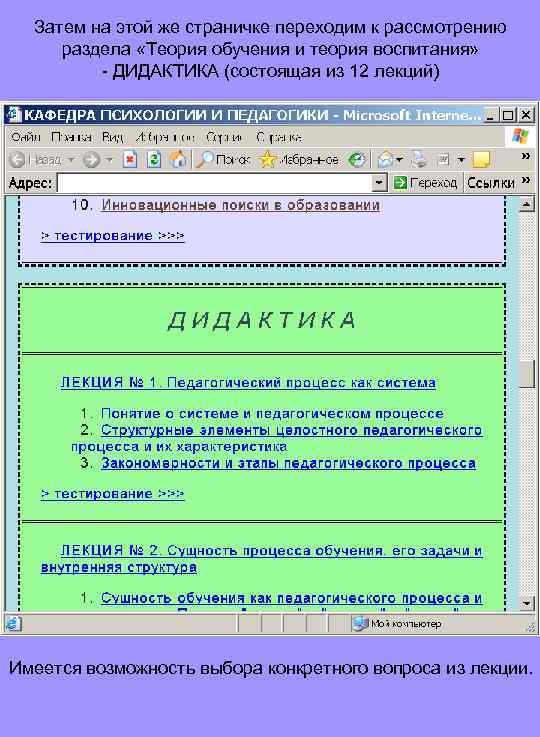Image resolution: width=540 pixels, height=737 pixels.
Task: Click the scrollbar up arrow
Action: click(x=526, y=205)
